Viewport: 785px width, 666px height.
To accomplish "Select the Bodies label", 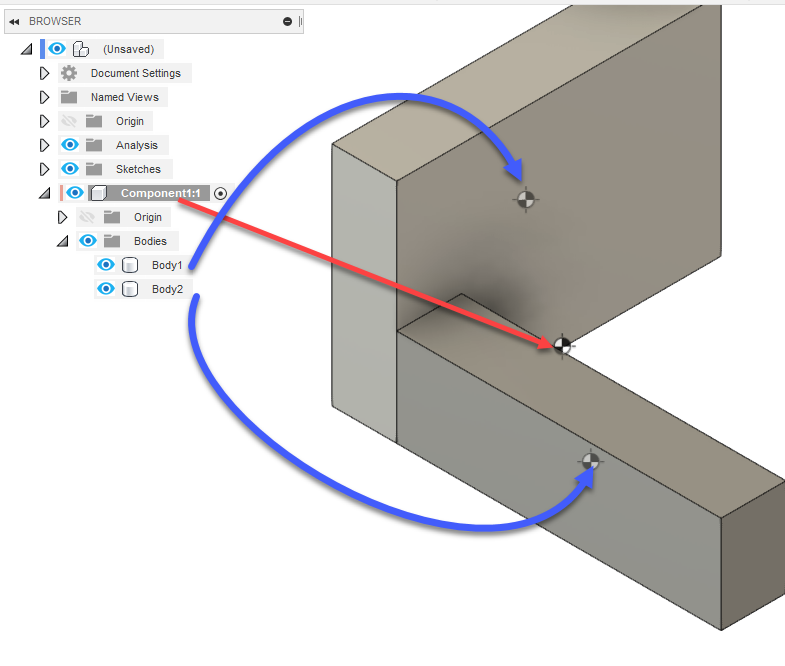I will click(x=150, y=241).
